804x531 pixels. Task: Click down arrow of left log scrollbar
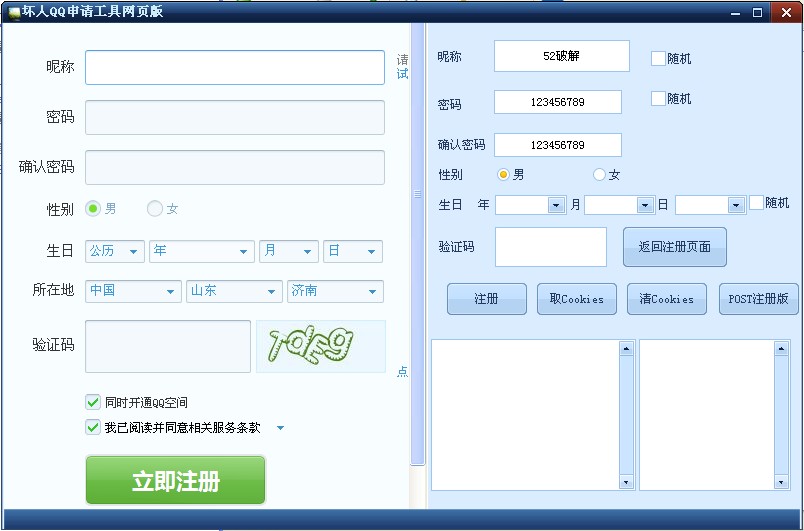(x=626, y=482)
